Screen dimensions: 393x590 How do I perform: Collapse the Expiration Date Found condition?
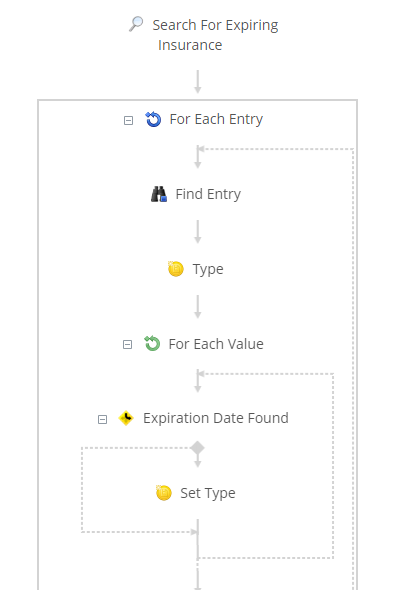(102, 419)
